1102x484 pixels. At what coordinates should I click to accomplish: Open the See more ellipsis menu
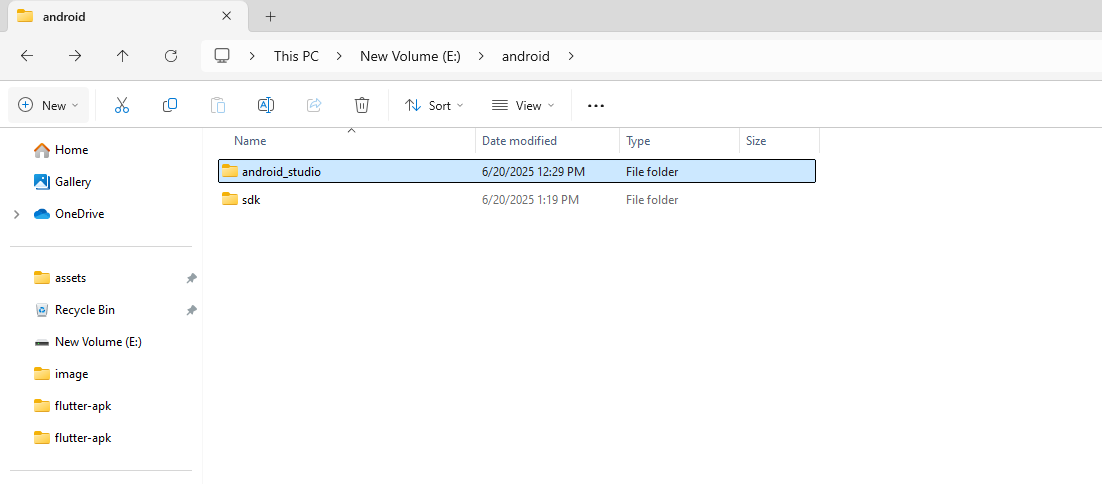[596, 105]
